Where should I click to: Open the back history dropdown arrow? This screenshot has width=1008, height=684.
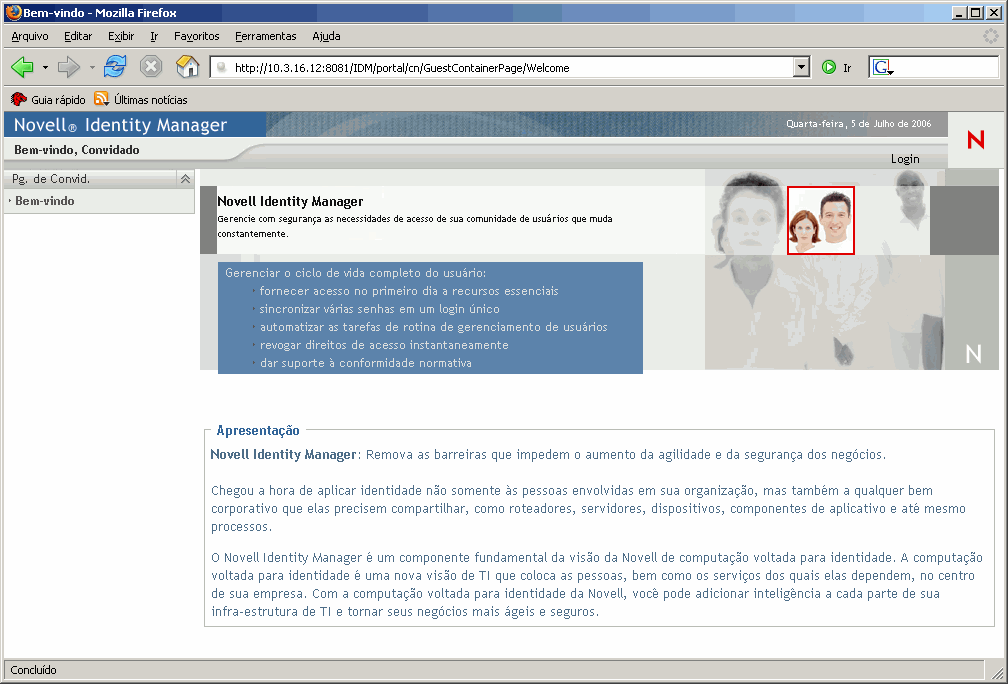45,68
